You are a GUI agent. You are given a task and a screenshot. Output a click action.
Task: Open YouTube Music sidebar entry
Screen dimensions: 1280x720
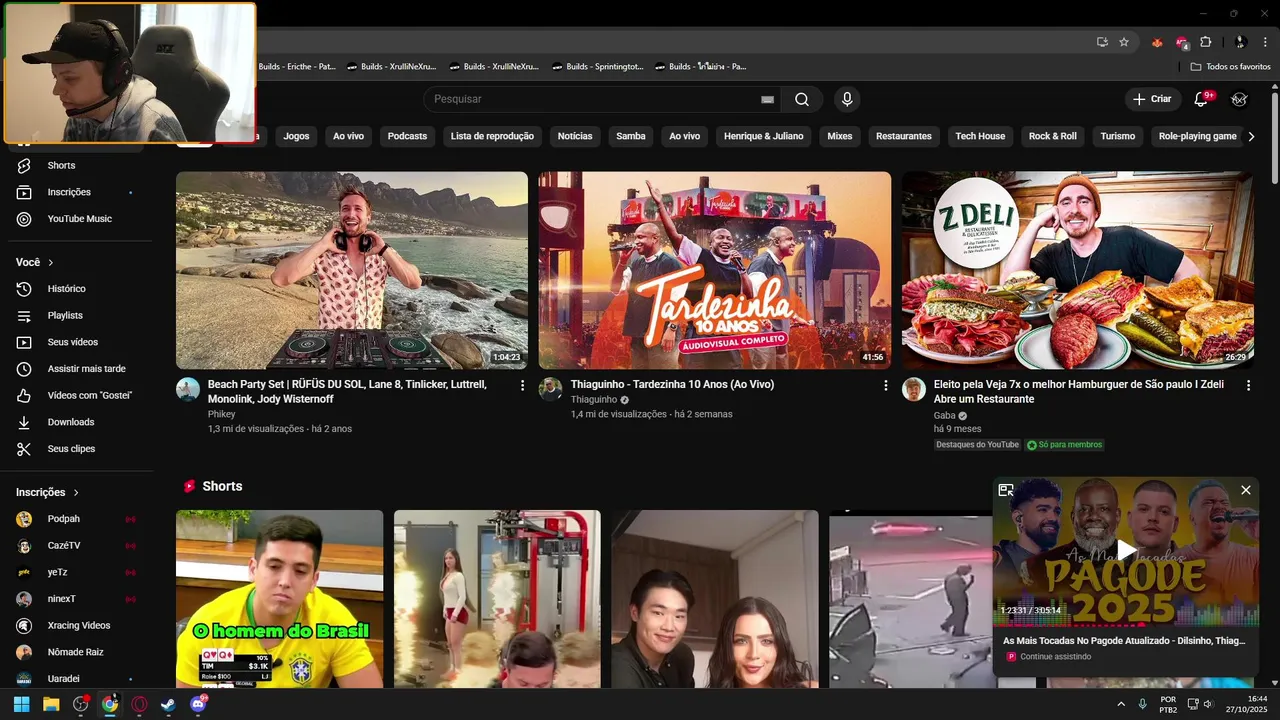coord(77,219)
